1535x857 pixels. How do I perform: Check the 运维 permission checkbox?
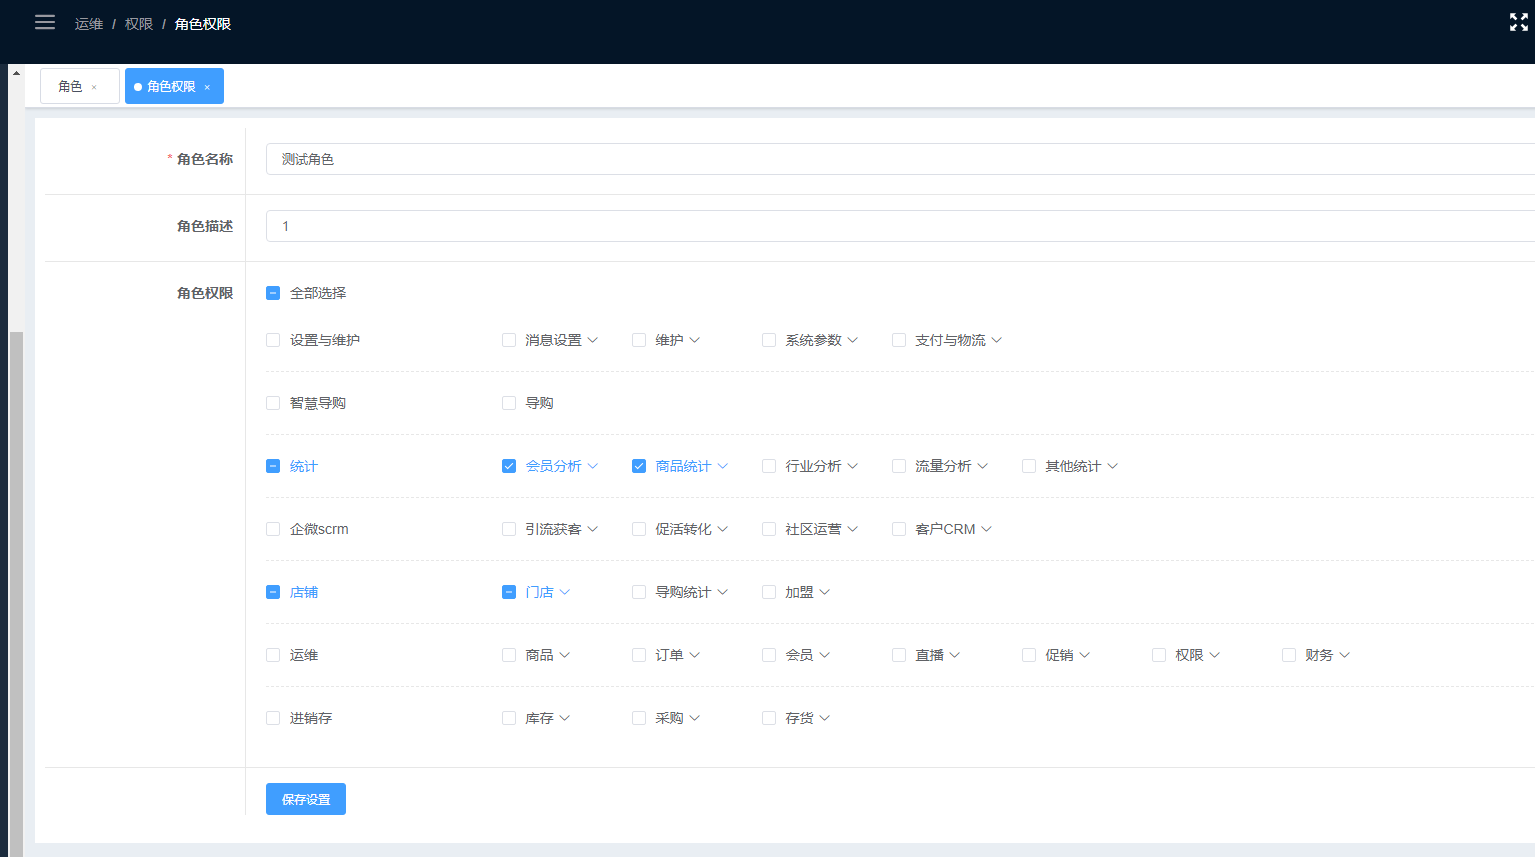[273, 655]
